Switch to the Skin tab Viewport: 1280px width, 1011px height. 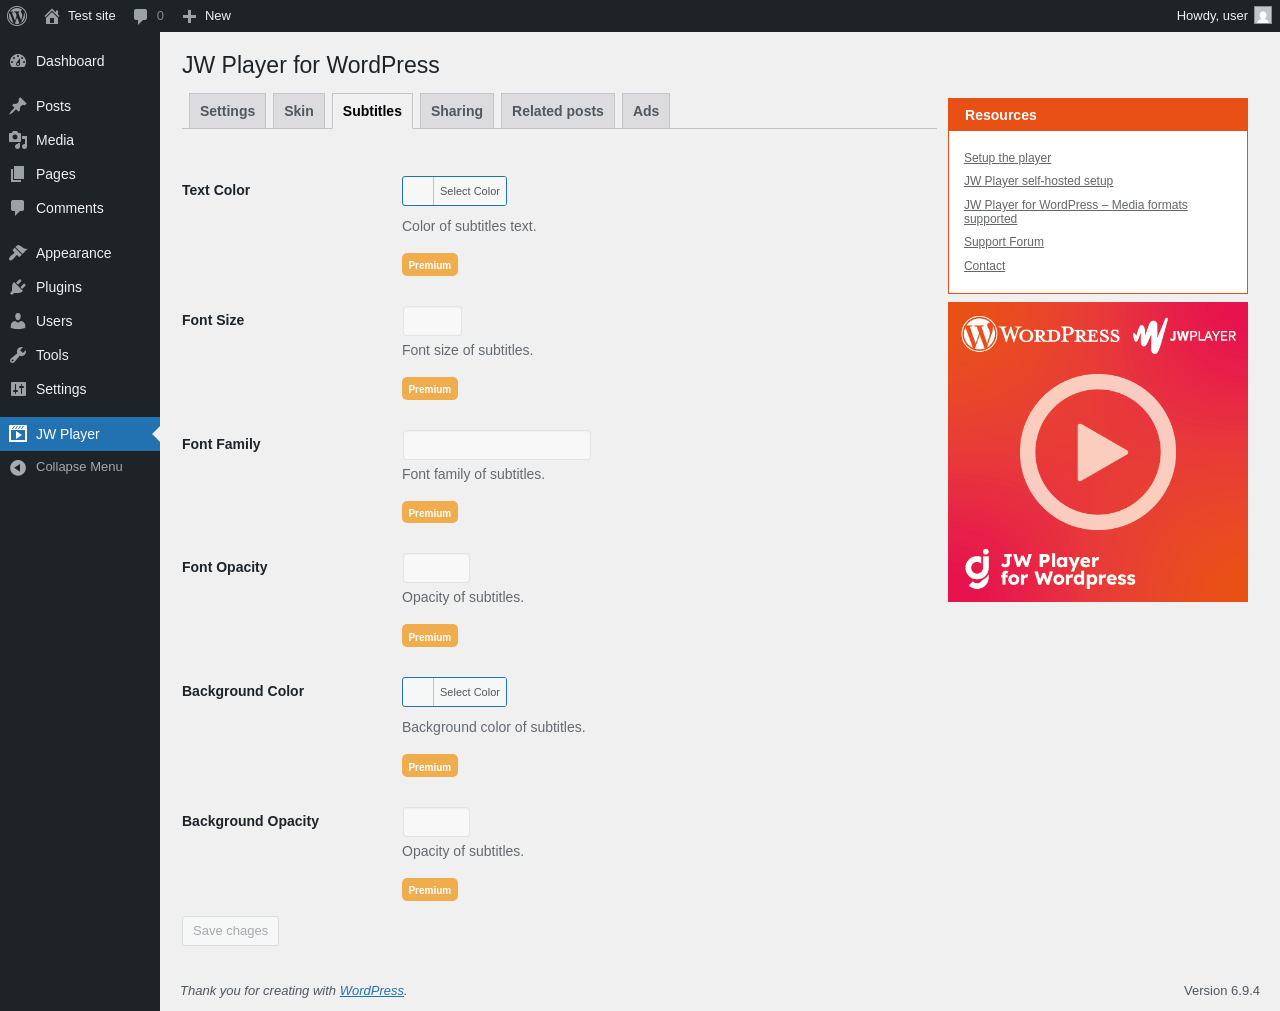299,111
